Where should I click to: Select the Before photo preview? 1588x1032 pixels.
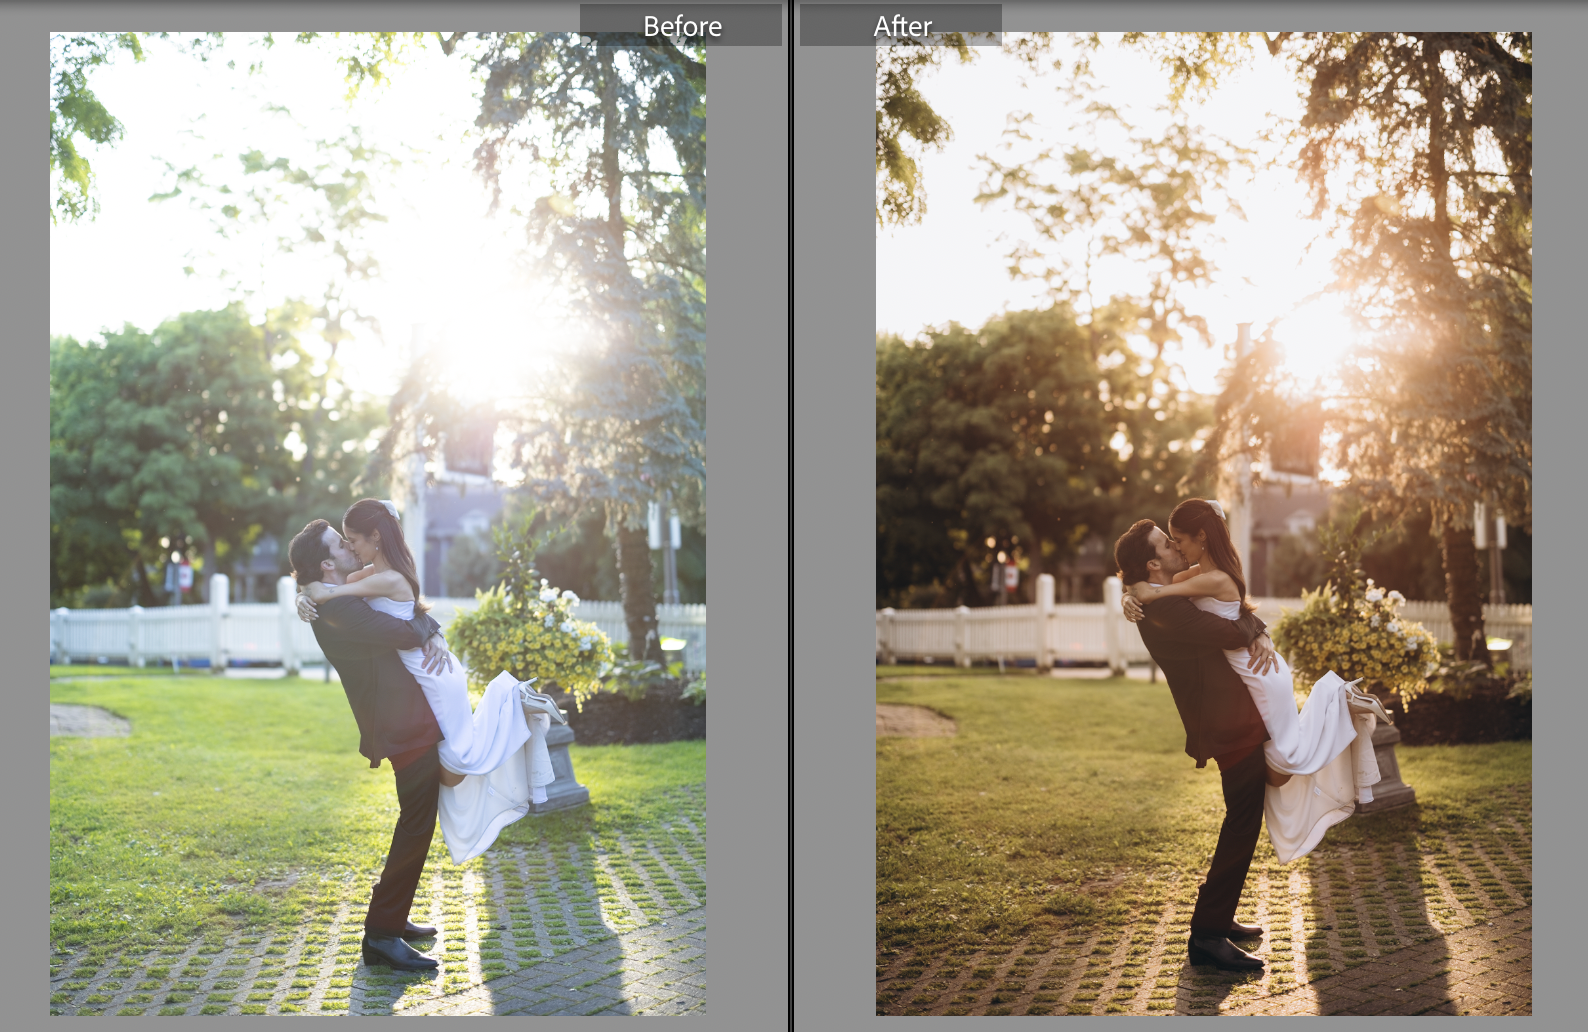pos(378,524)
